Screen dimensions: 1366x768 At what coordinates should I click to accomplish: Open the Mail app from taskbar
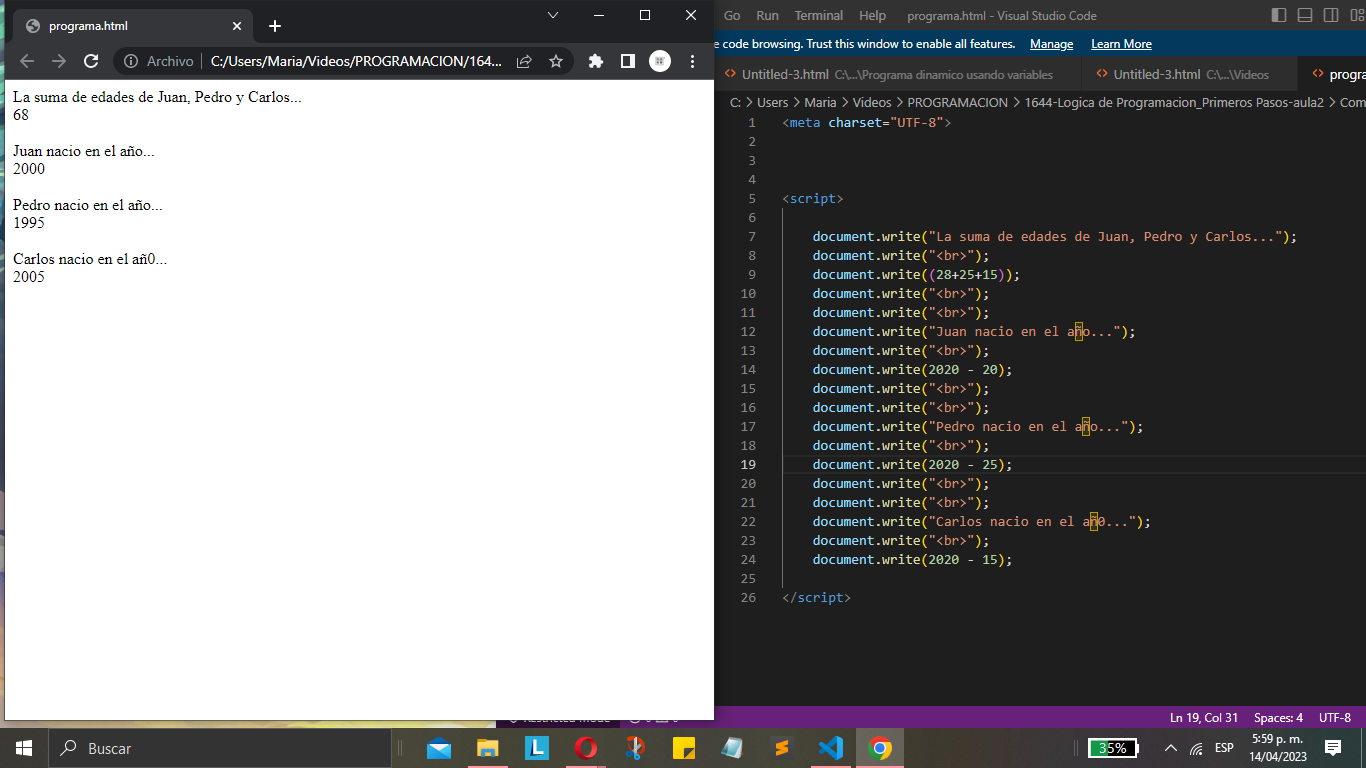coord(439,748)
